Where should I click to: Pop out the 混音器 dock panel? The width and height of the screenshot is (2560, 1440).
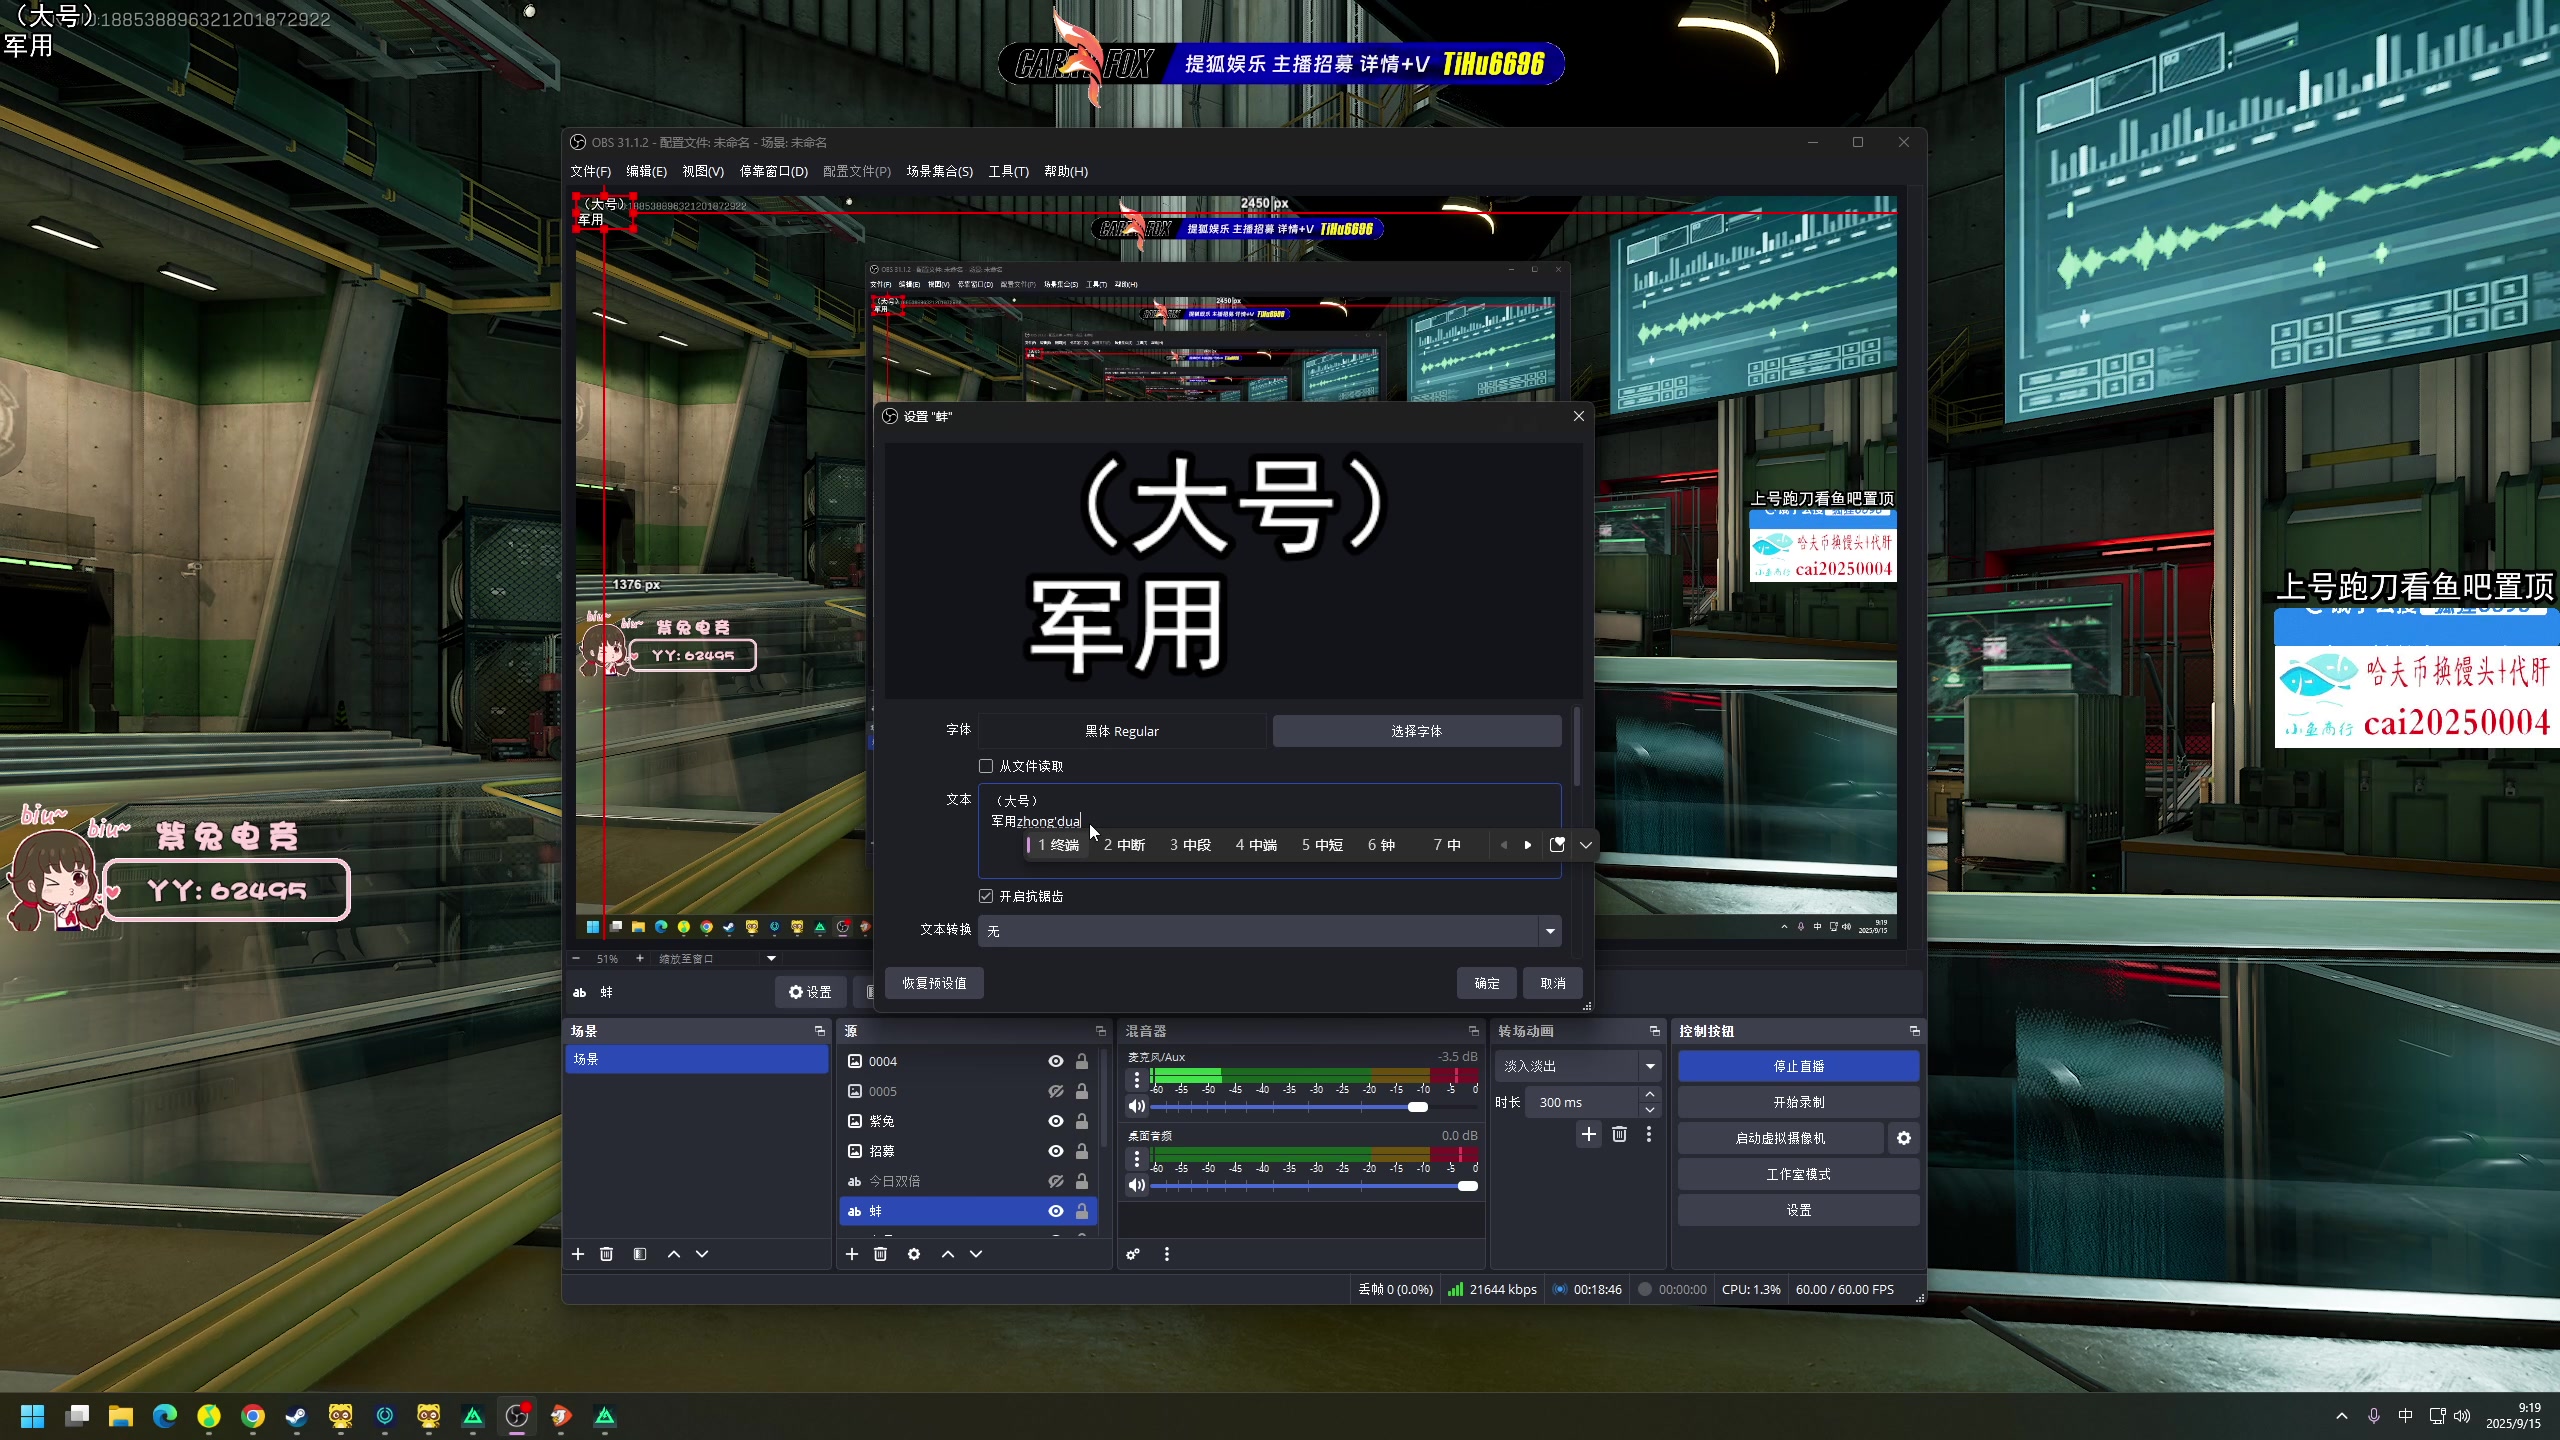click(x=1473, y=1031)
